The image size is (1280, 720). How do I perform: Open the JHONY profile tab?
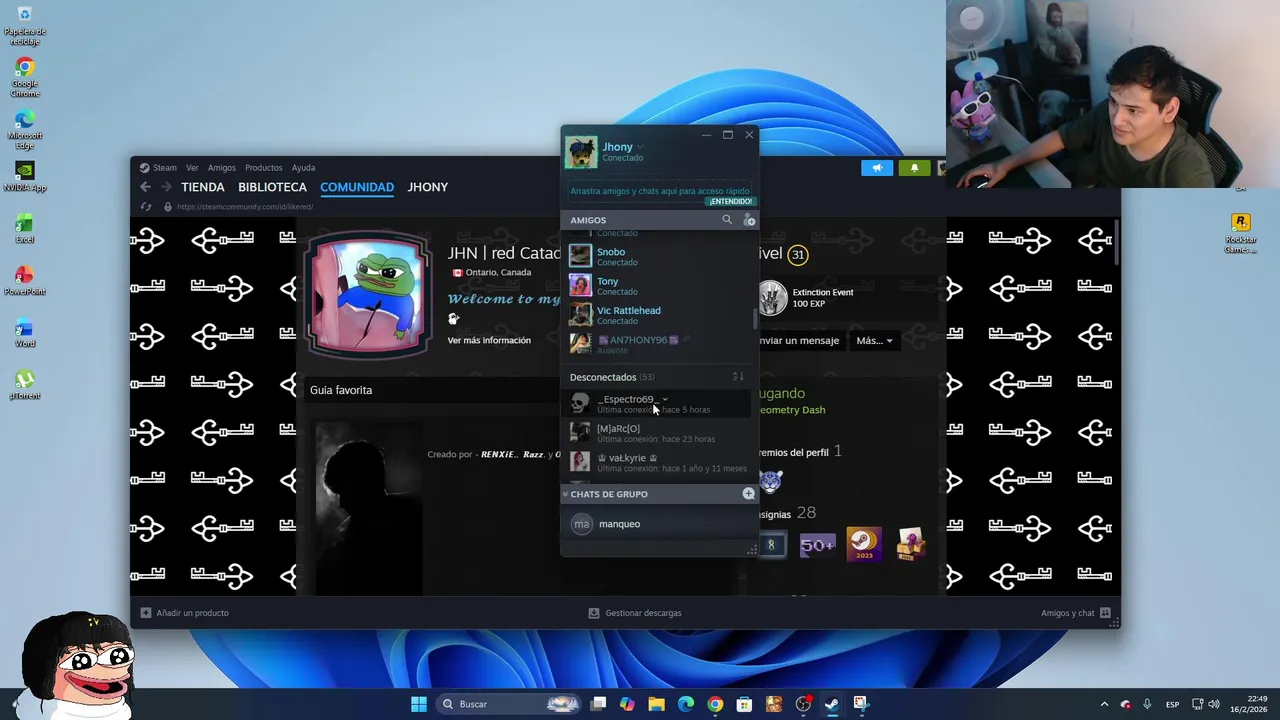pos(428,187)
